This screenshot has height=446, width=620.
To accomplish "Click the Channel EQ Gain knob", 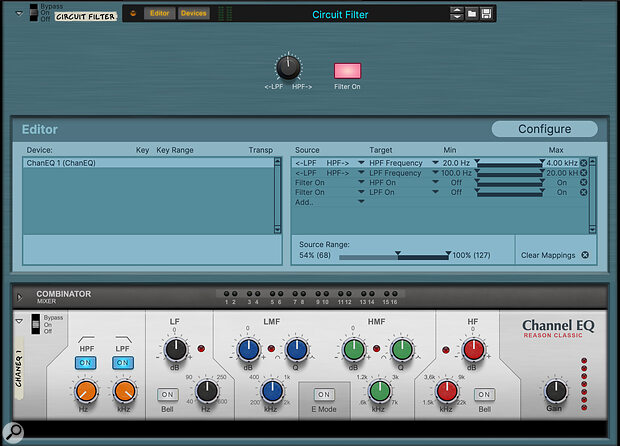I will 556,391.
